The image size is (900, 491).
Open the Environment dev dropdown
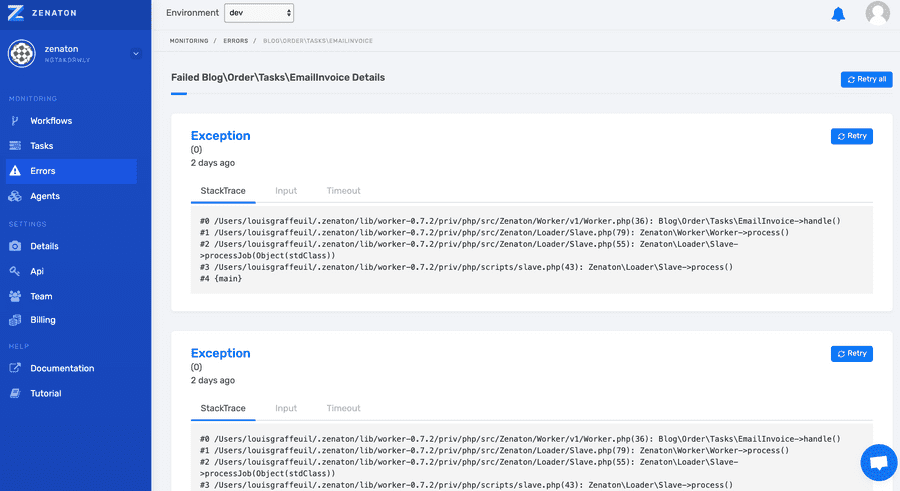(259, 13)
